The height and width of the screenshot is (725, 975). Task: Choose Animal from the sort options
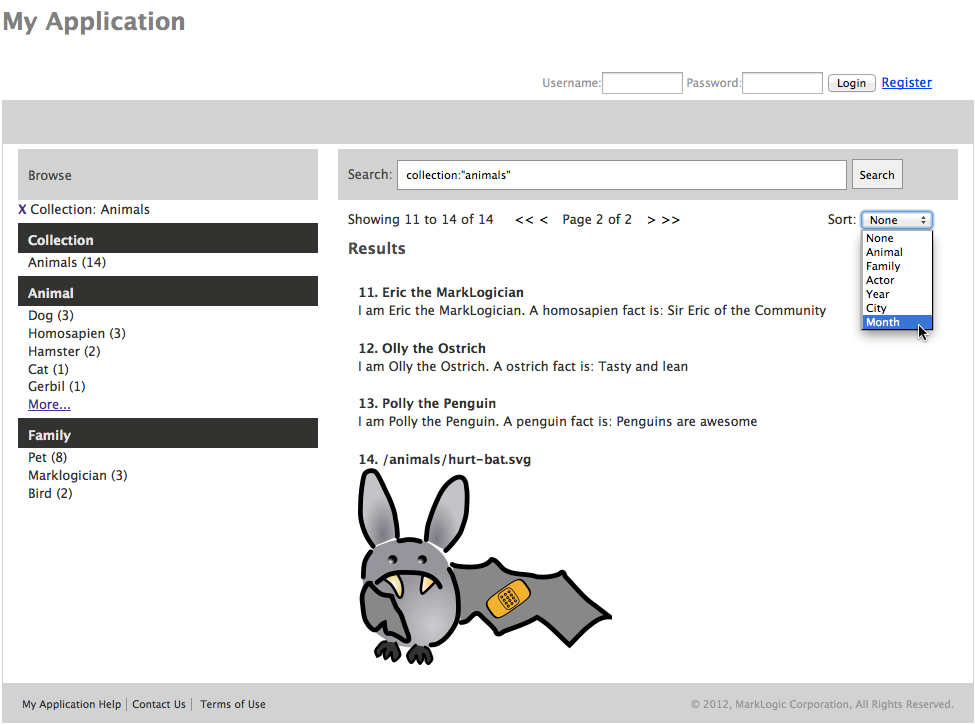[884, 252]
